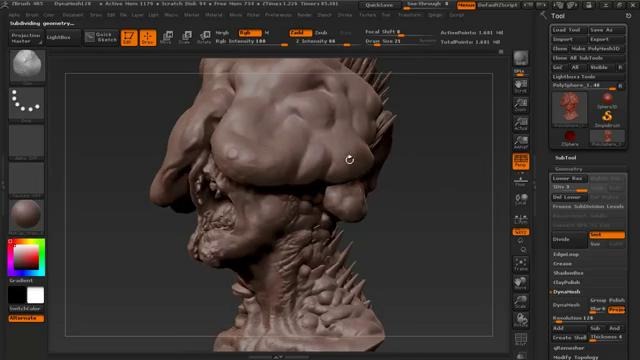Toggle Persp perspective view
This screenshot has width=640, height=360.
520,162
